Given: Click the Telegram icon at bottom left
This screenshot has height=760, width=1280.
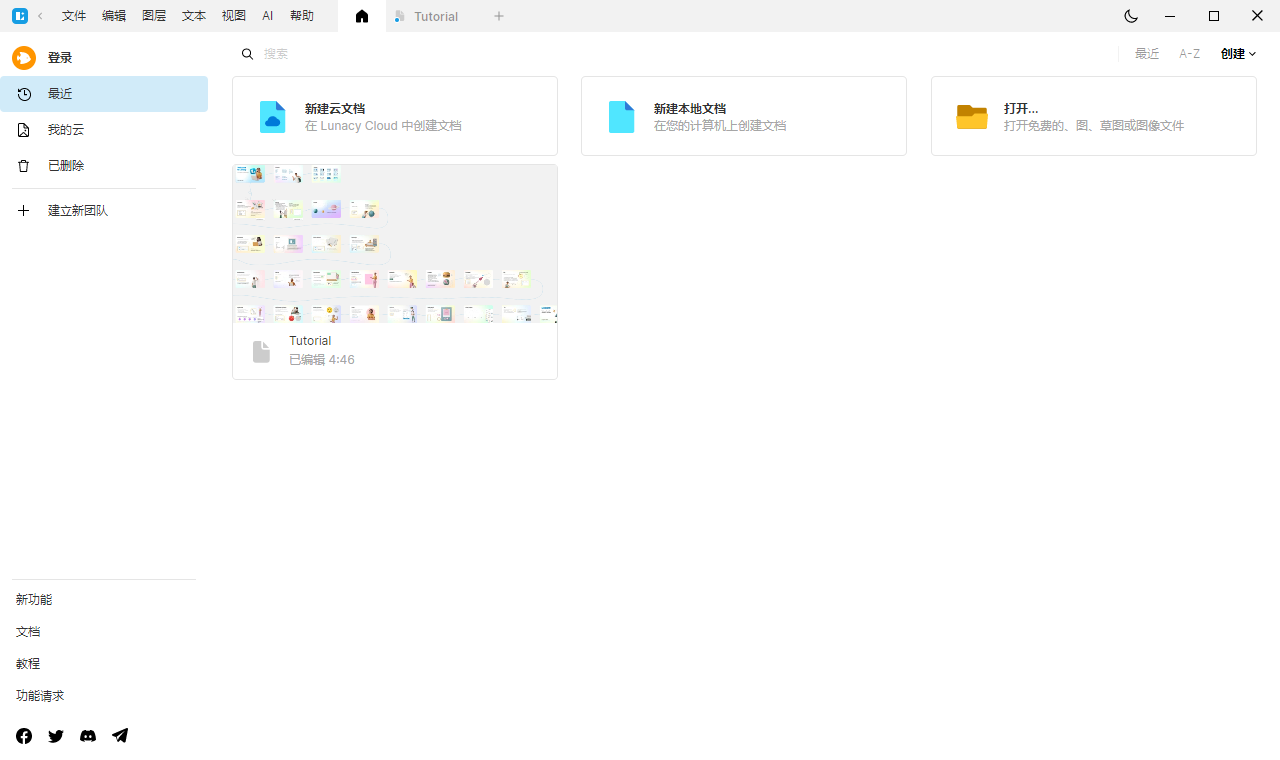Looking at the screenshot, I should 120,736.
